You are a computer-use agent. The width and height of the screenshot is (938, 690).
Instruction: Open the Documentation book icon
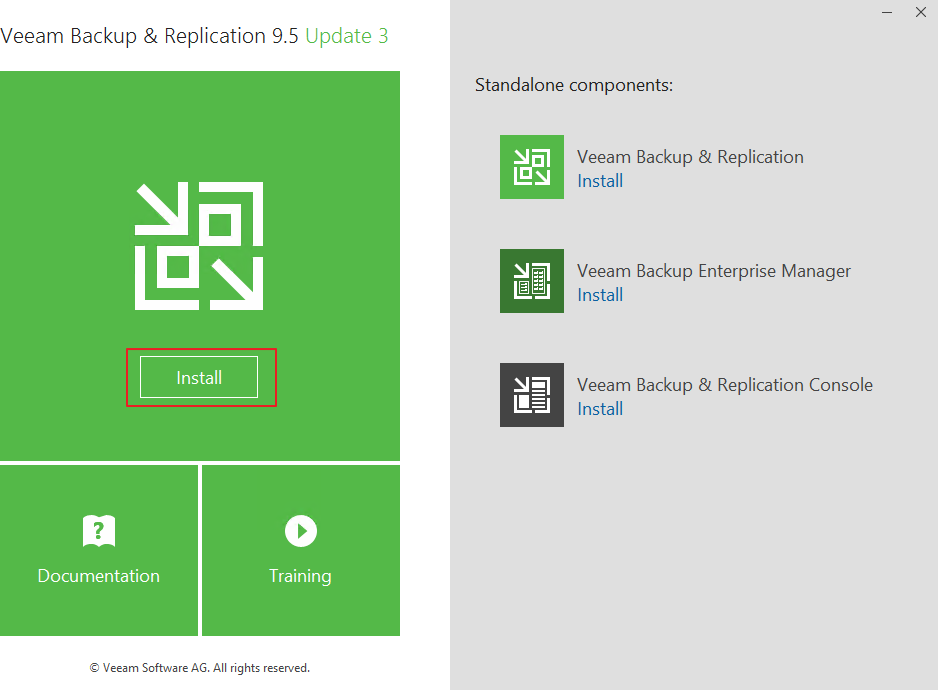pos(99,531)
